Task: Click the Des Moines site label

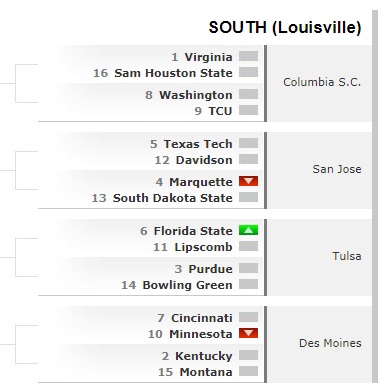Action: point(330,343)
